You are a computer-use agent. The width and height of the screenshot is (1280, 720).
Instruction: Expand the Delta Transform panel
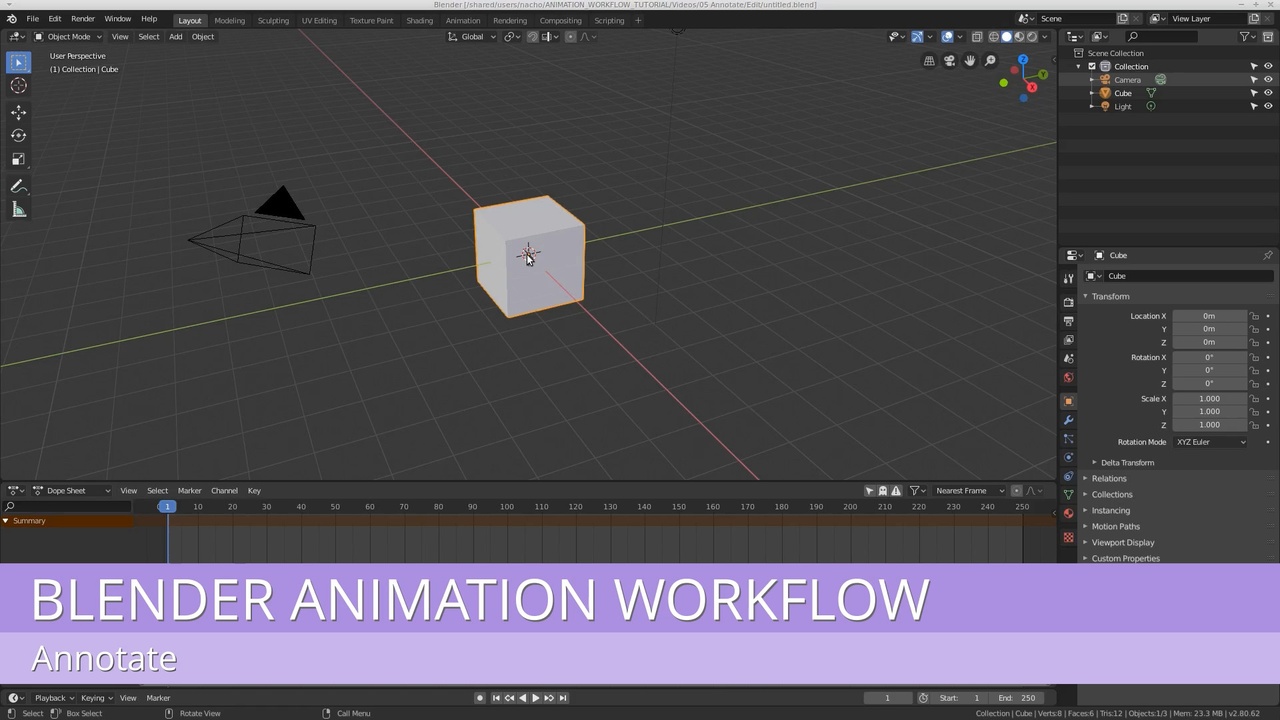click(x=1127, y=463)
